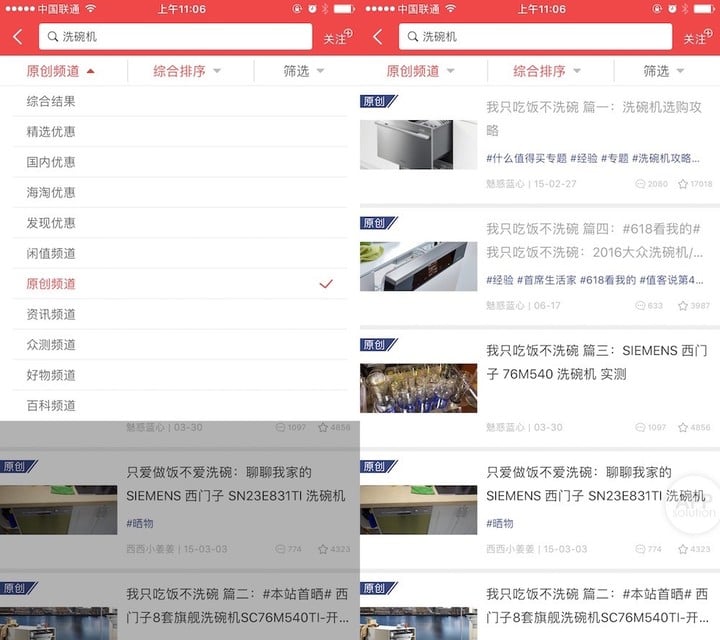Viewport: 720px width, 640px height.
Task: Tap 原创 badge on 篇一 article
Action: tap(378, 101)
